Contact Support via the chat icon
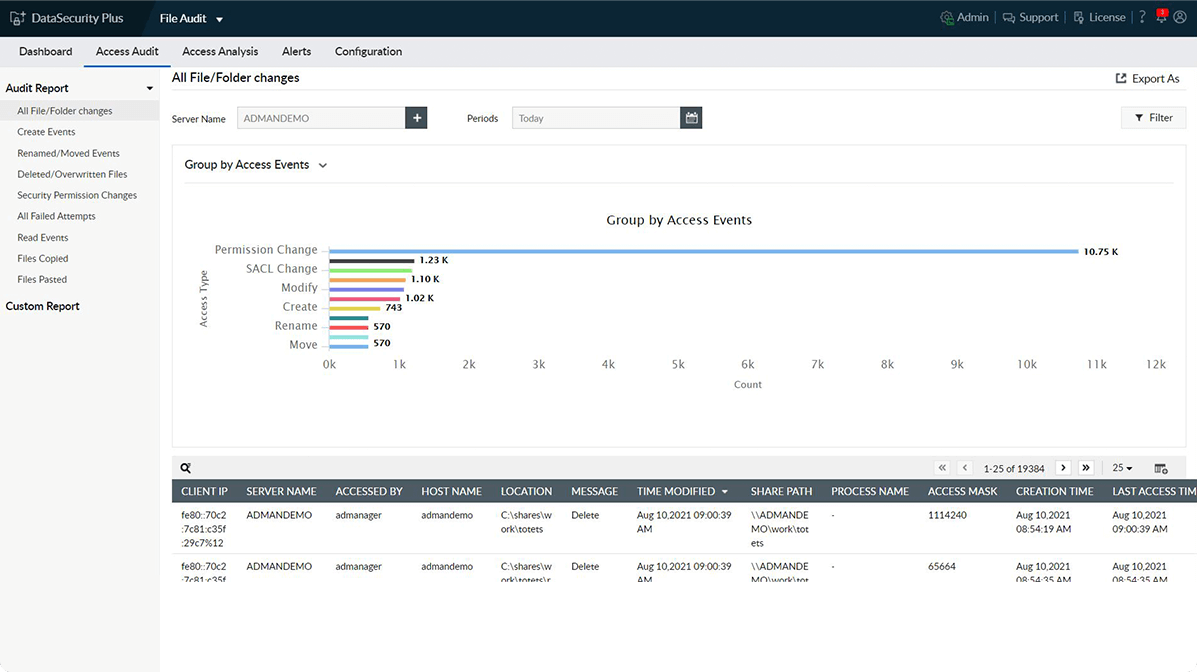The height and width of the screenshot is (672, 1197). [x=1029, y=16]
